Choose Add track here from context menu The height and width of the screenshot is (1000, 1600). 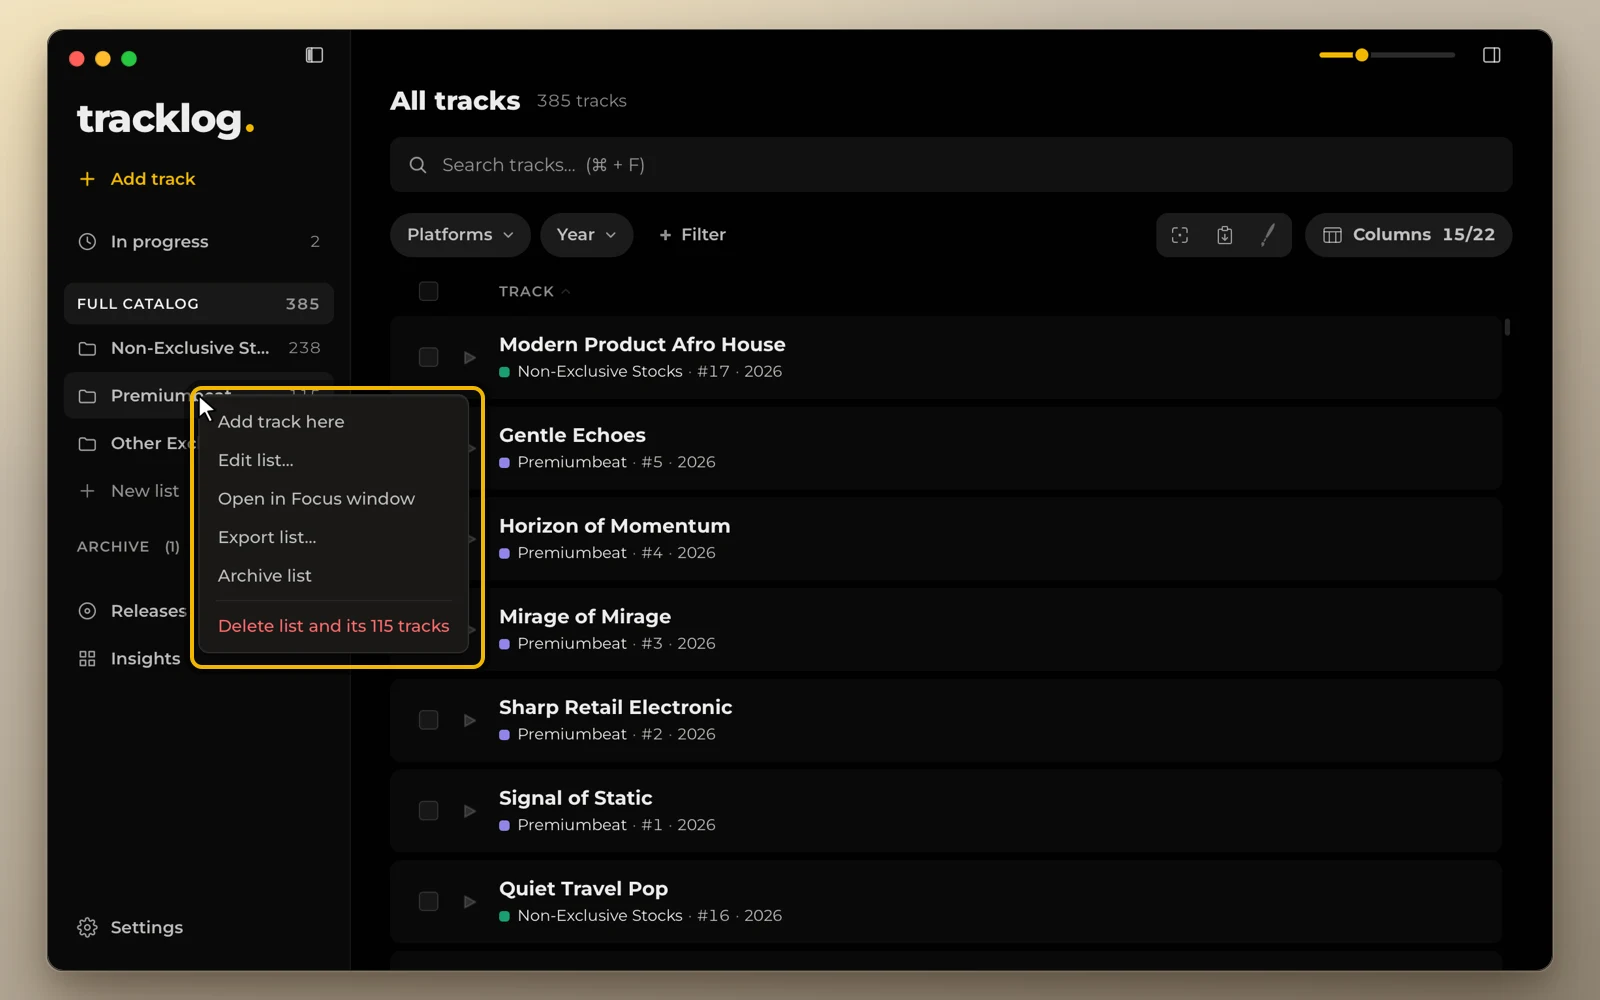(335, 422)
